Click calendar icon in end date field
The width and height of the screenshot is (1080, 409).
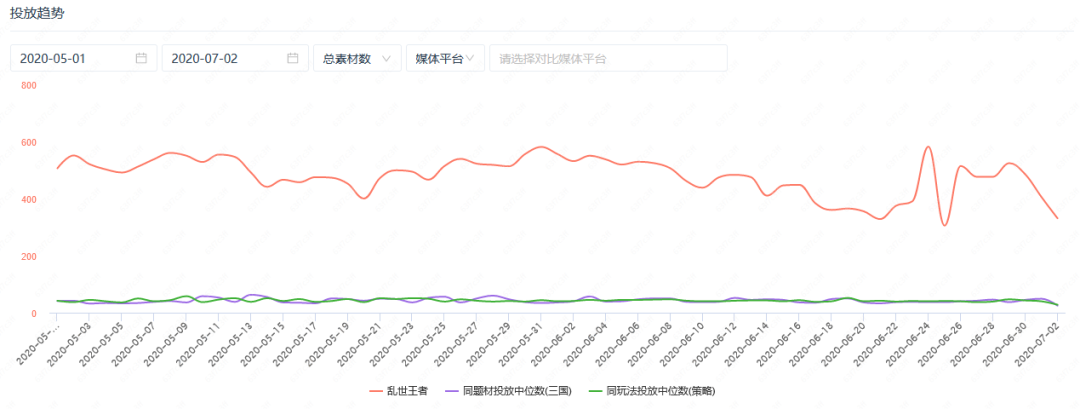point(293,58)
